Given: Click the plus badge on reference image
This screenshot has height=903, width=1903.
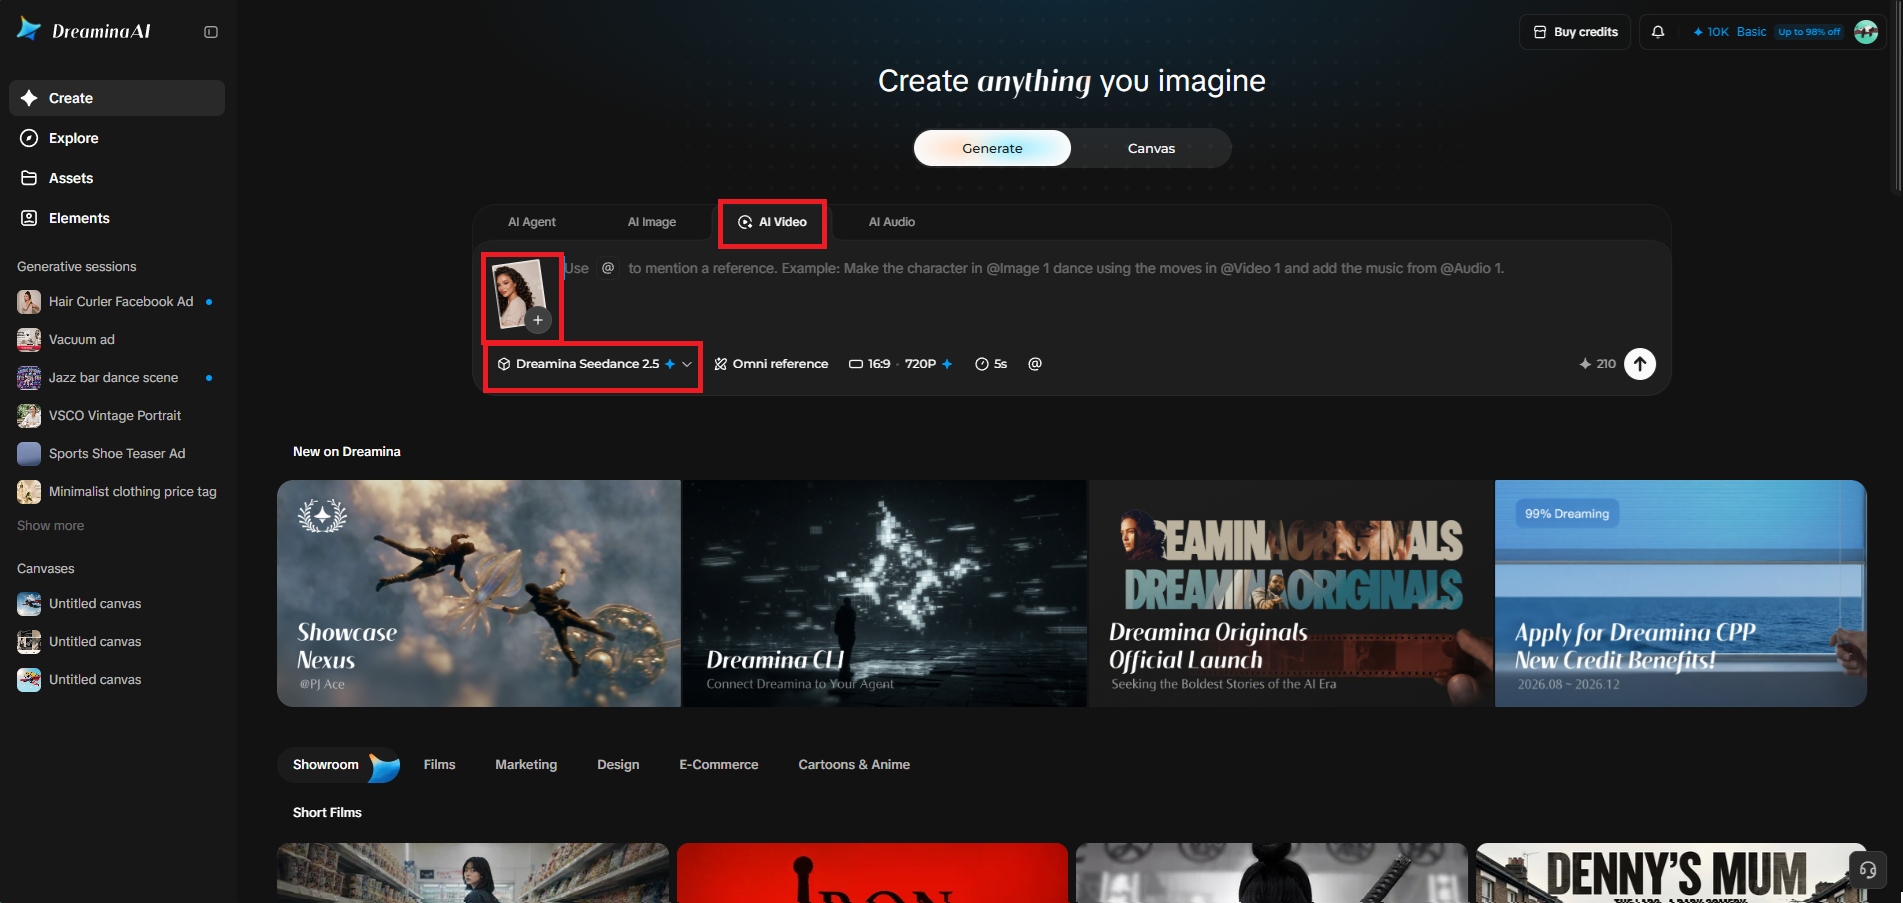Looking at the screenshot, I should [x=538, y=320].
